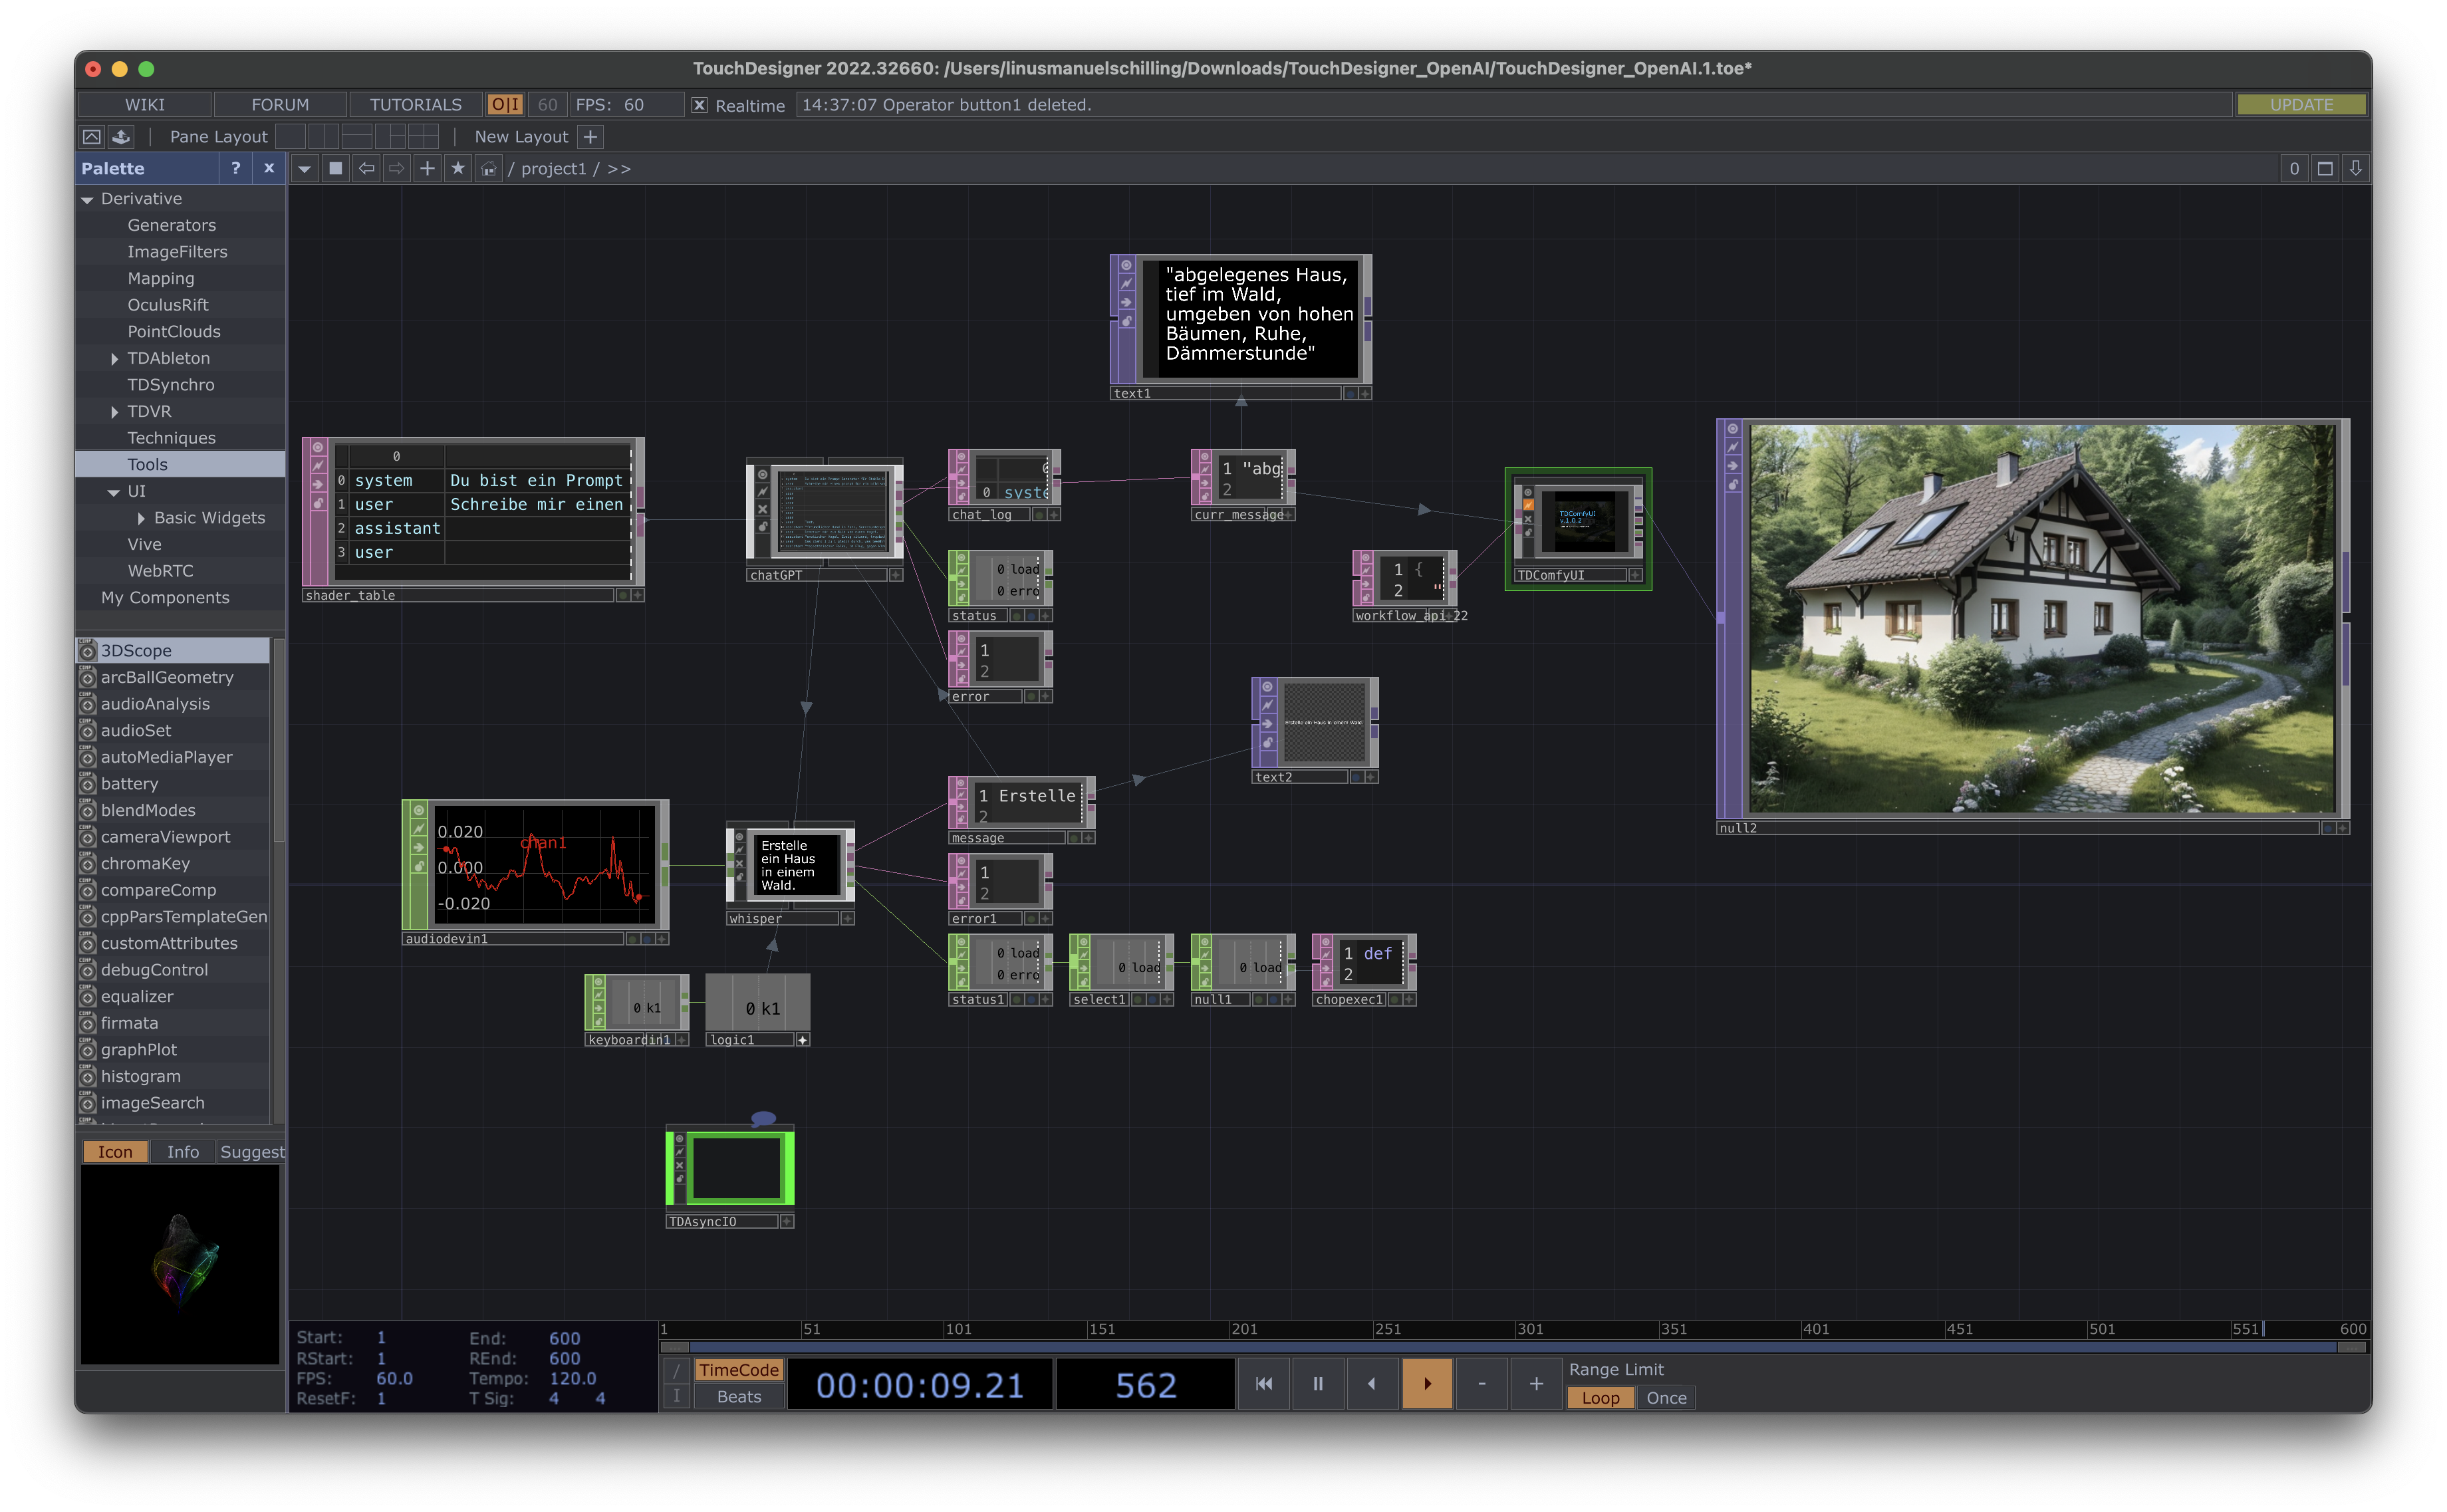Select left-right split pane layout icon
This screenshot has width=2447, height=1512.
tap(323, 136)
